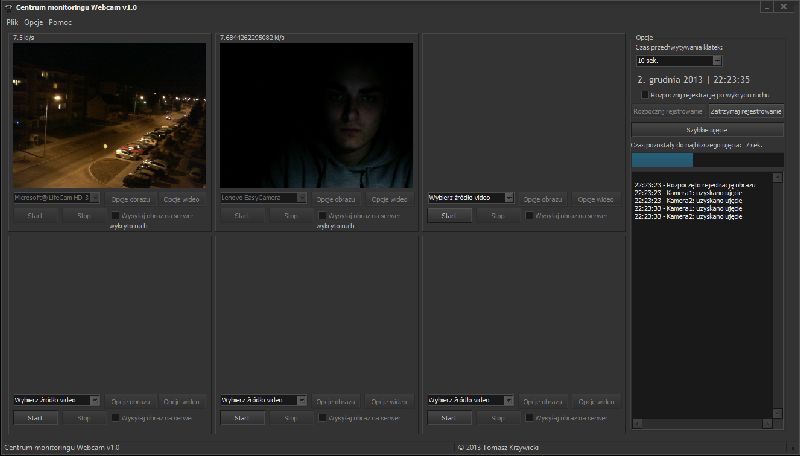
Task: Open the frame capture interval dropdown showing 10 sek.
Action: 717,61
